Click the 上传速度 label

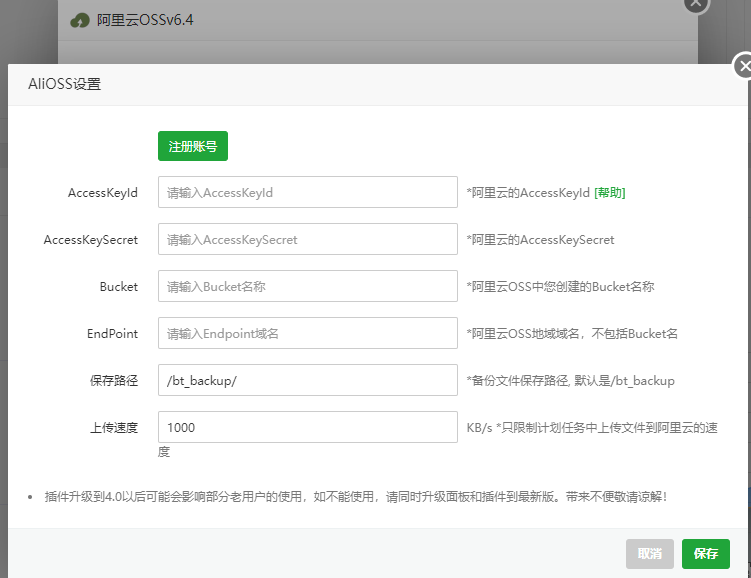(x=114, y=428)
